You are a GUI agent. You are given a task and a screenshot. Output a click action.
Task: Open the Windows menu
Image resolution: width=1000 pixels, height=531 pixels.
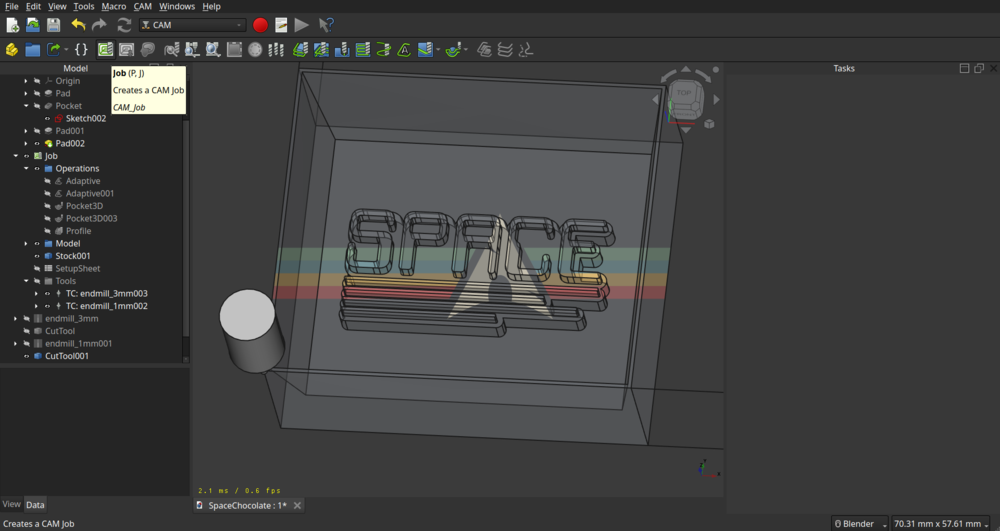(x=177, y=6)
